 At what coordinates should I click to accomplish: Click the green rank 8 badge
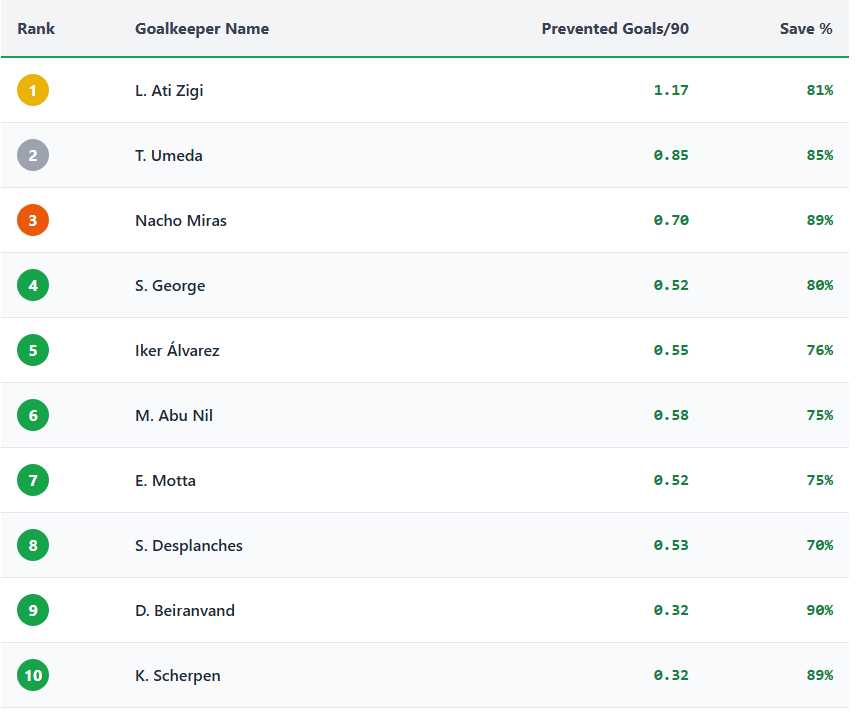[33, 546]
